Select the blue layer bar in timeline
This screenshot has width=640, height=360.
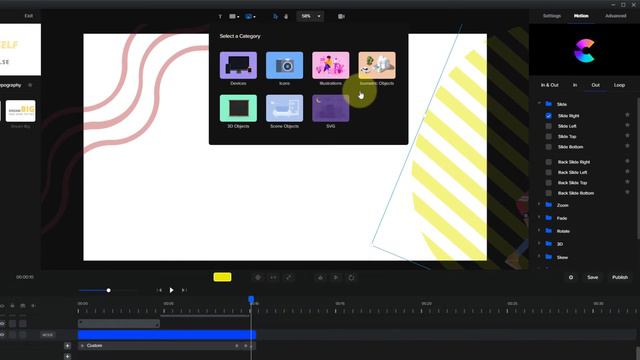point(167,335)
